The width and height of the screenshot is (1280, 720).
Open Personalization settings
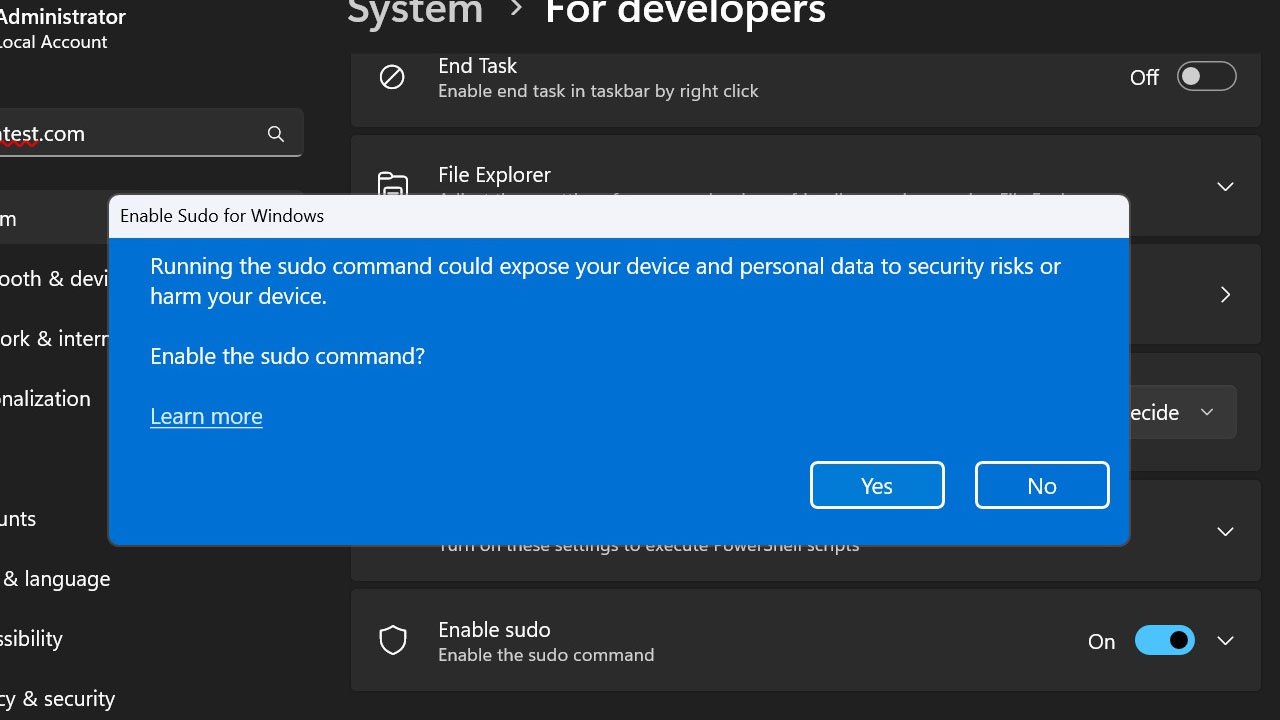[45, 398]
